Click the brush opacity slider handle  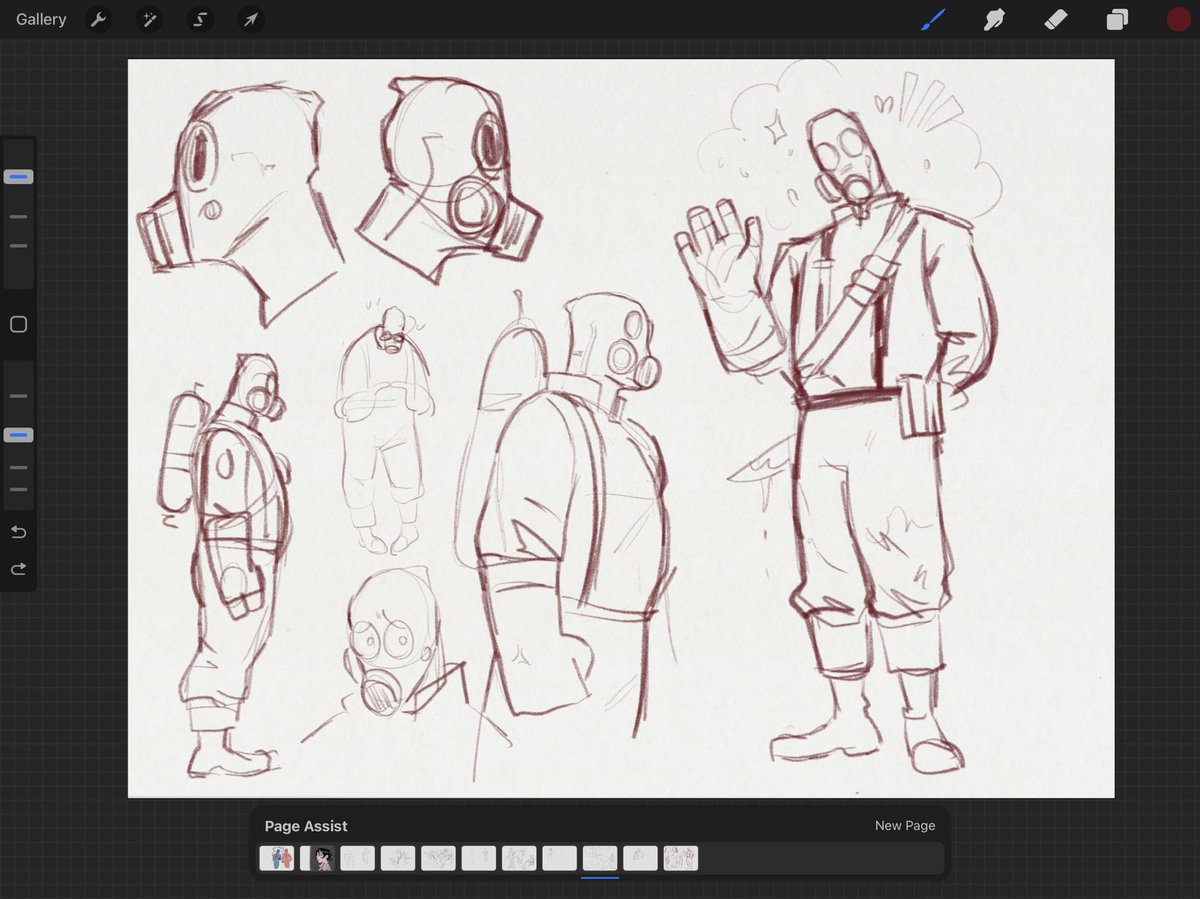[x=18, y=435]
